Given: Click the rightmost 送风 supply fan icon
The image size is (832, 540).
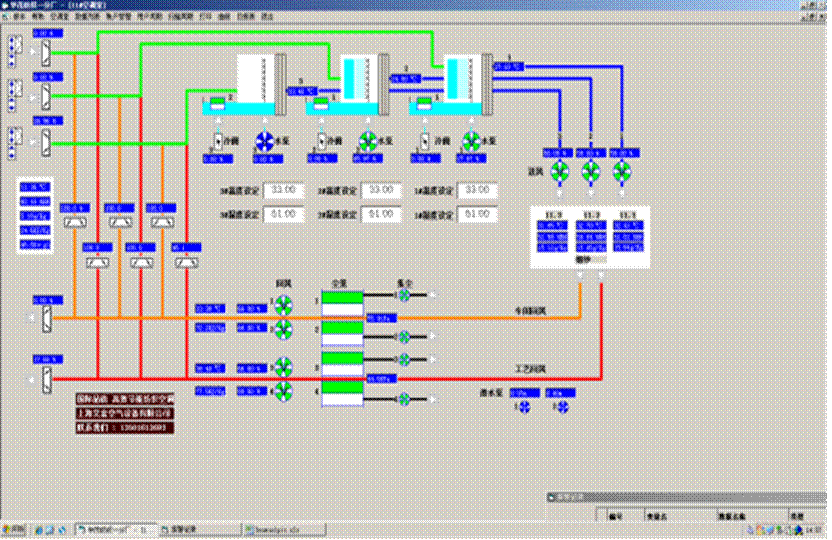Looking at the screenshot, I should coord(621,170).
